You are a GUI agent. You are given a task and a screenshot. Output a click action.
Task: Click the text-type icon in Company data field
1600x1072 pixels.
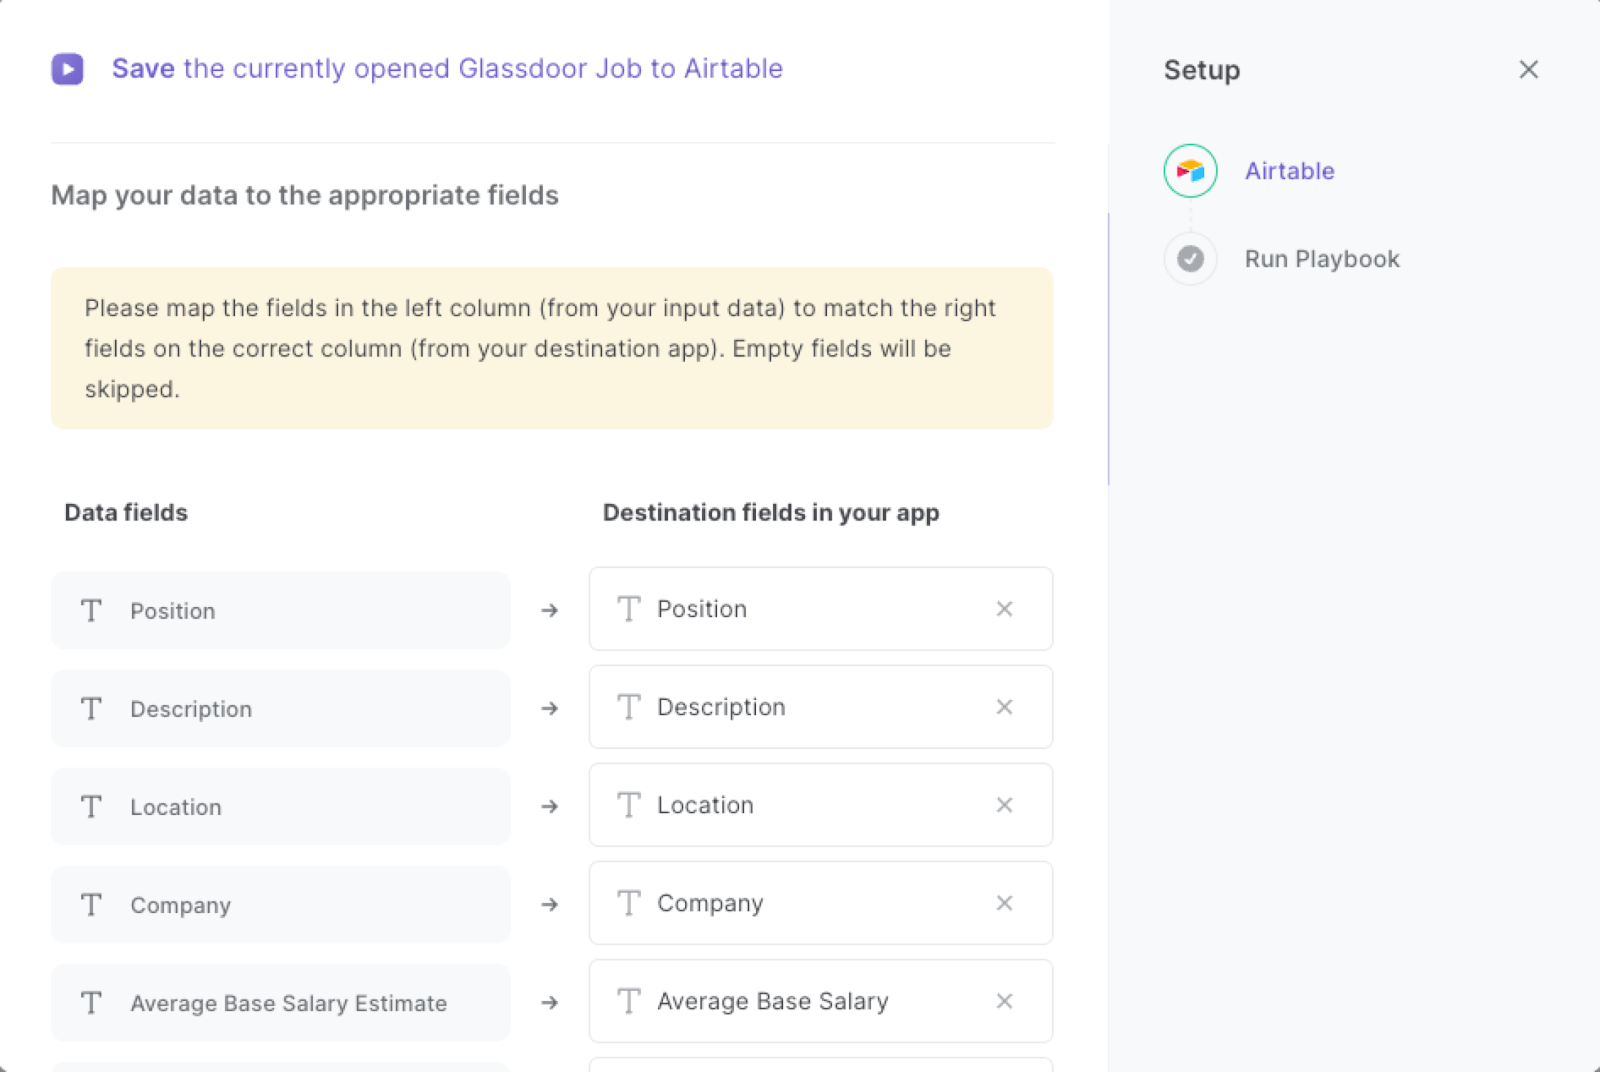(91, 904)
